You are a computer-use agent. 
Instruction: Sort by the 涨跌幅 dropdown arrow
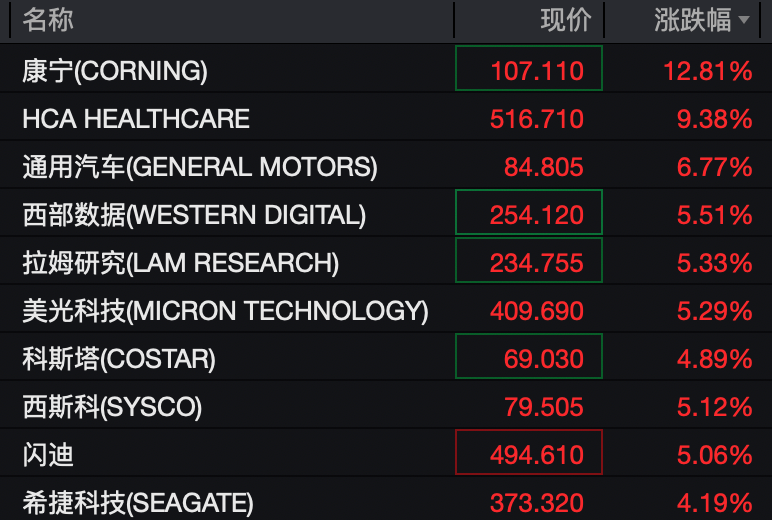click(x=744, y=21)
